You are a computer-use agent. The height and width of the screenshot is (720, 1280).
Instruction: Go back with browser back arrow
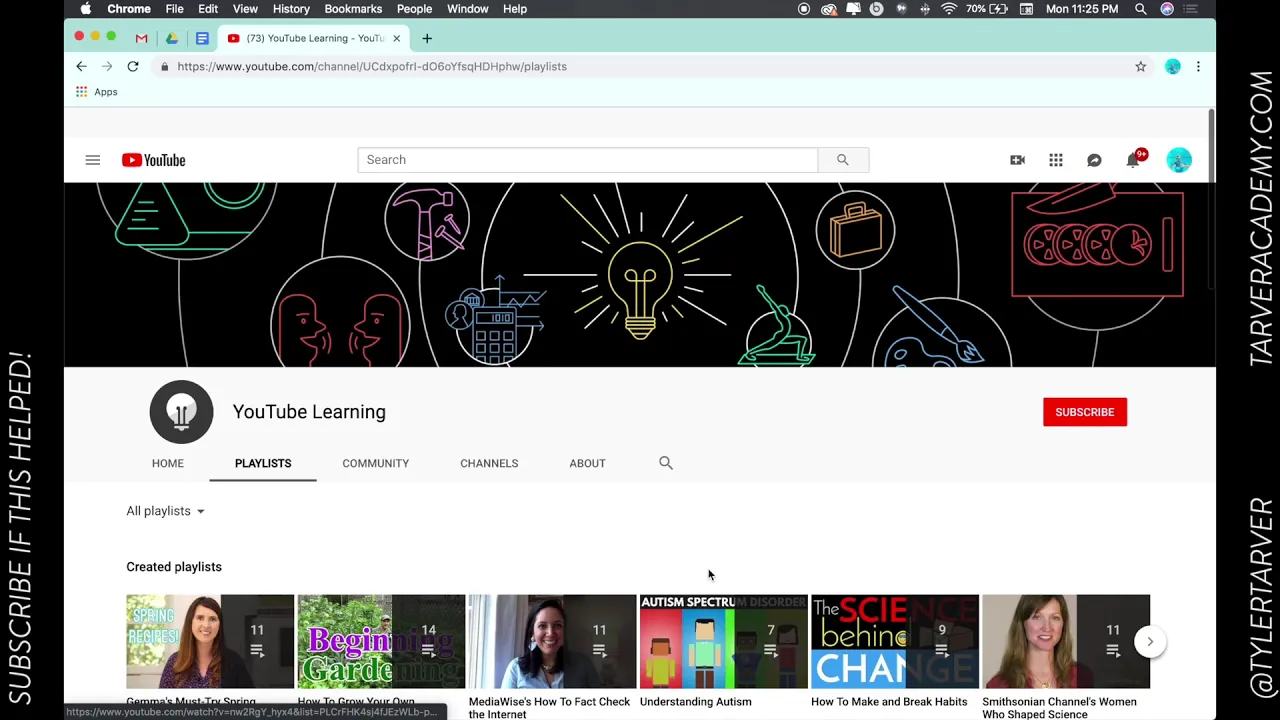(81, 66)
